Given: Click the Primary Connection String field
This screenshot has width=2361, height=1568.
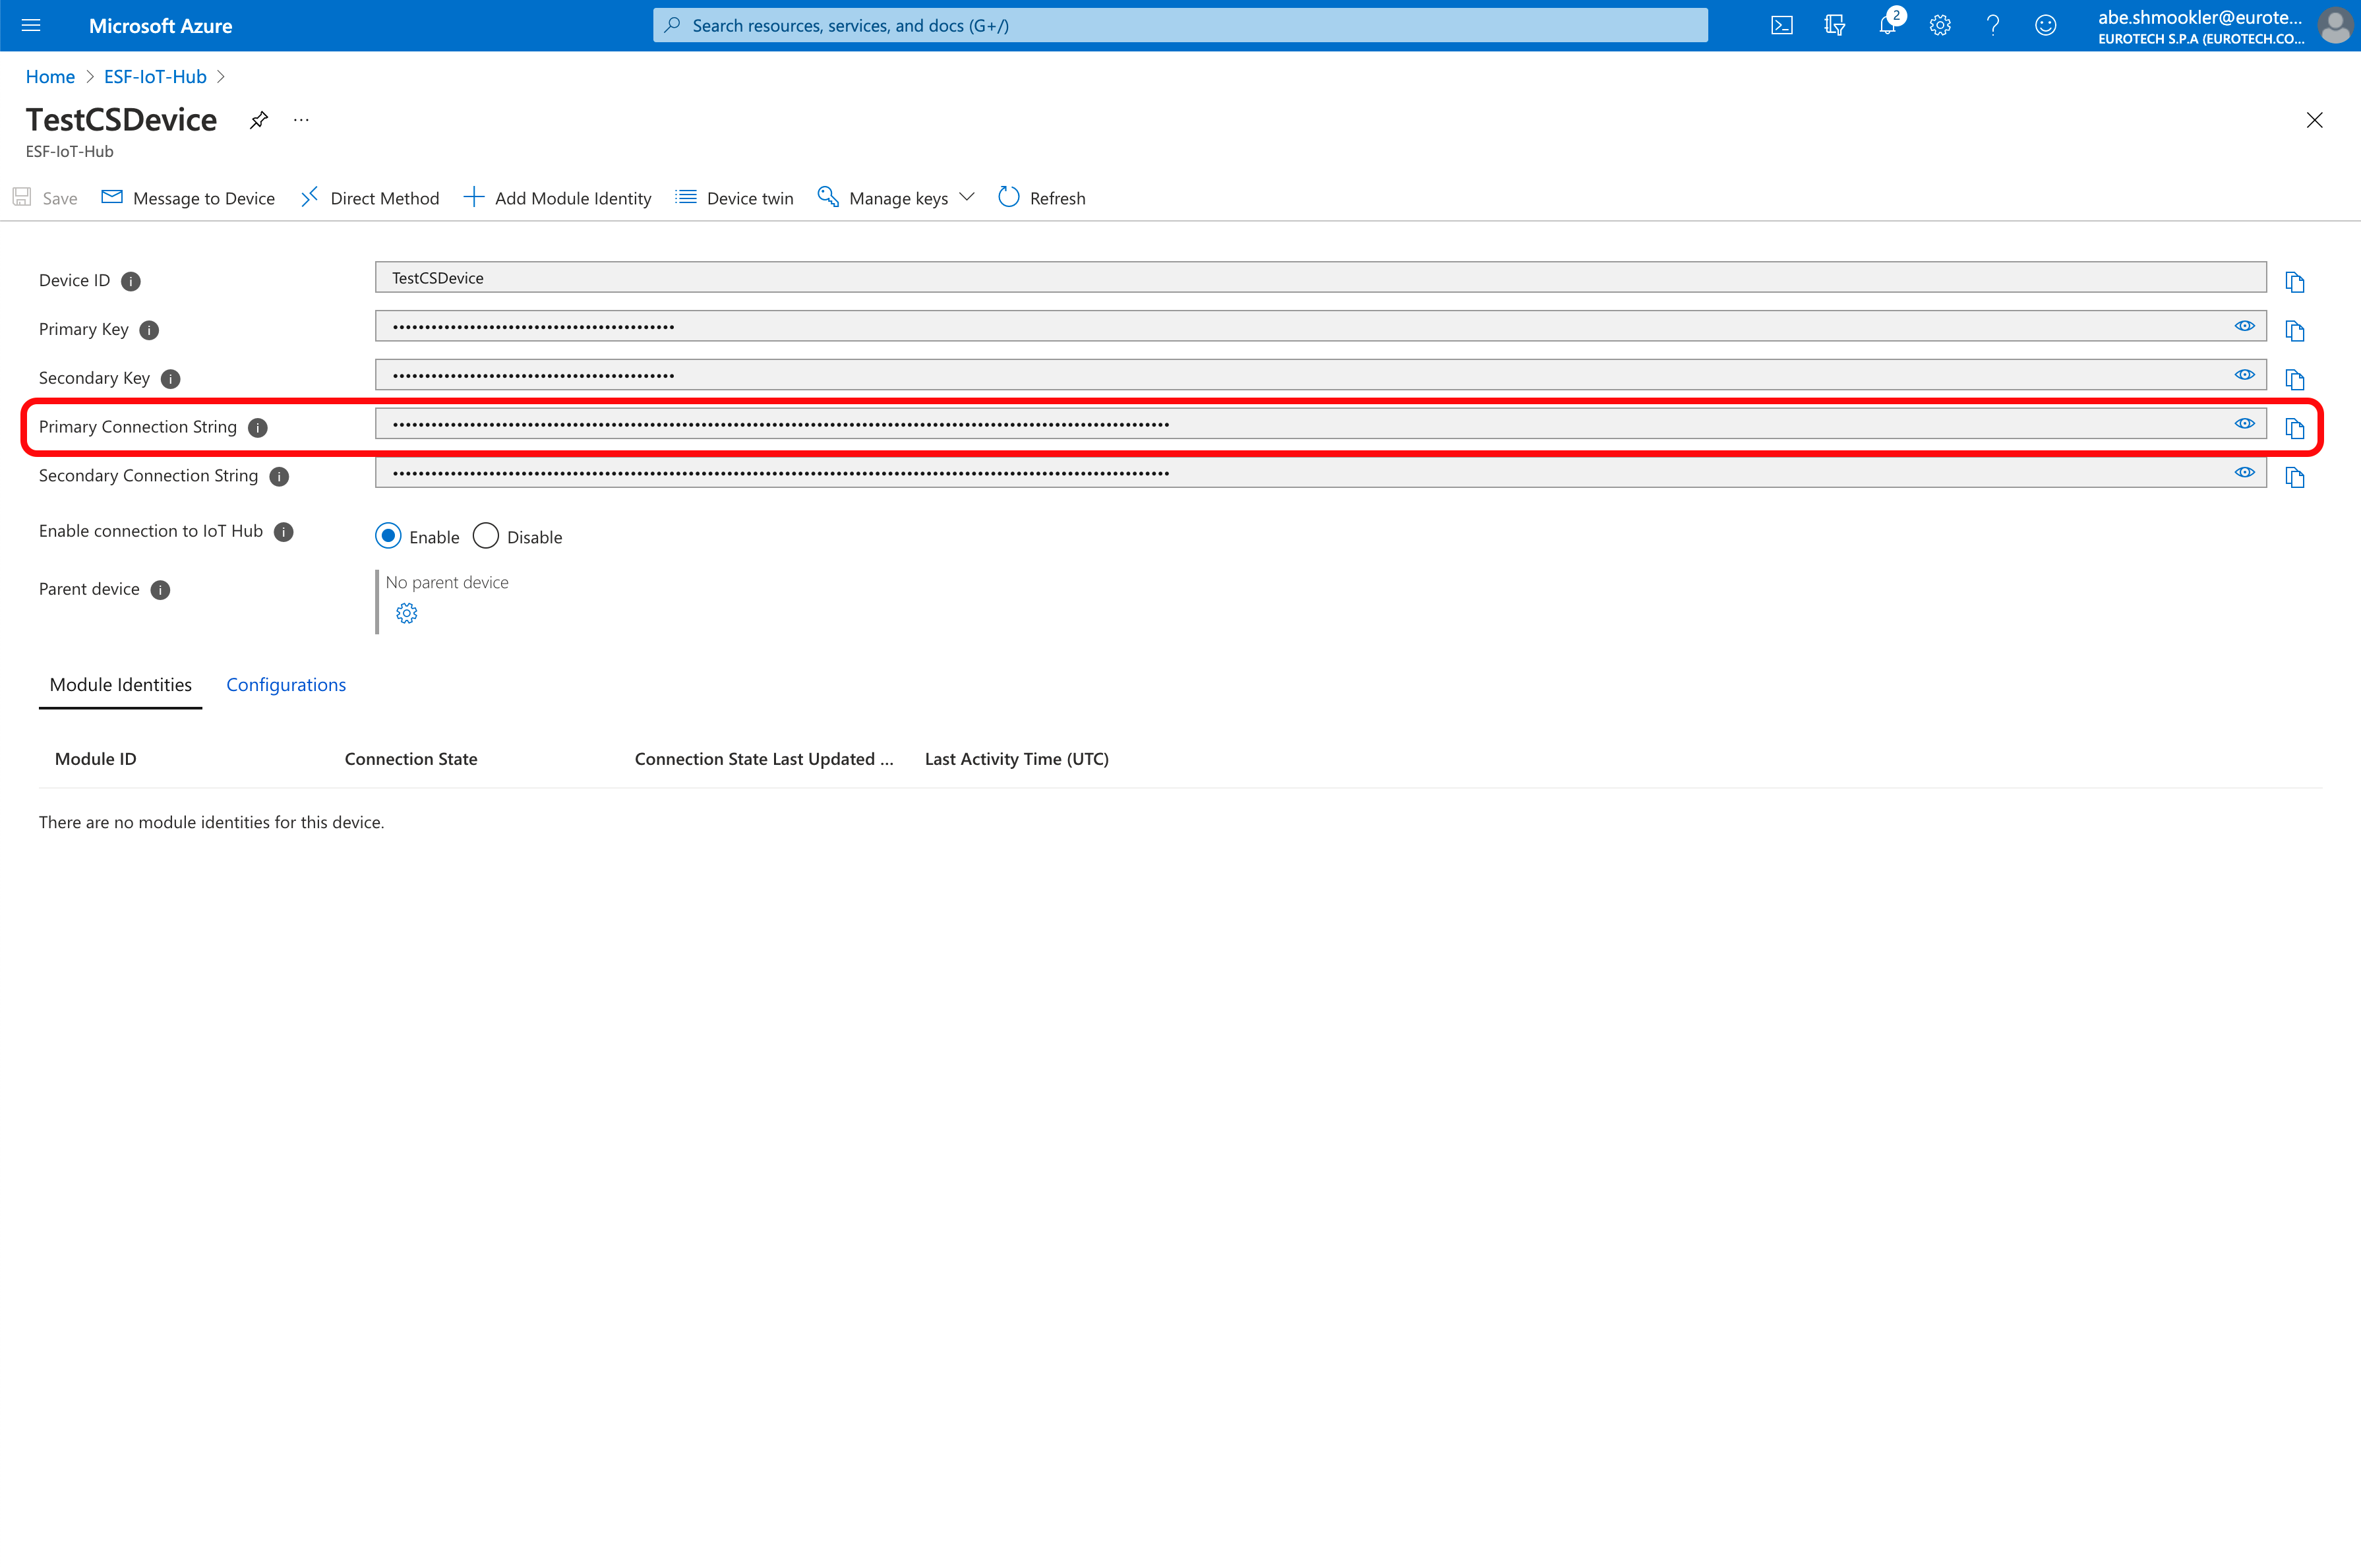Looking at the screenshot, I should [1320, 424].
